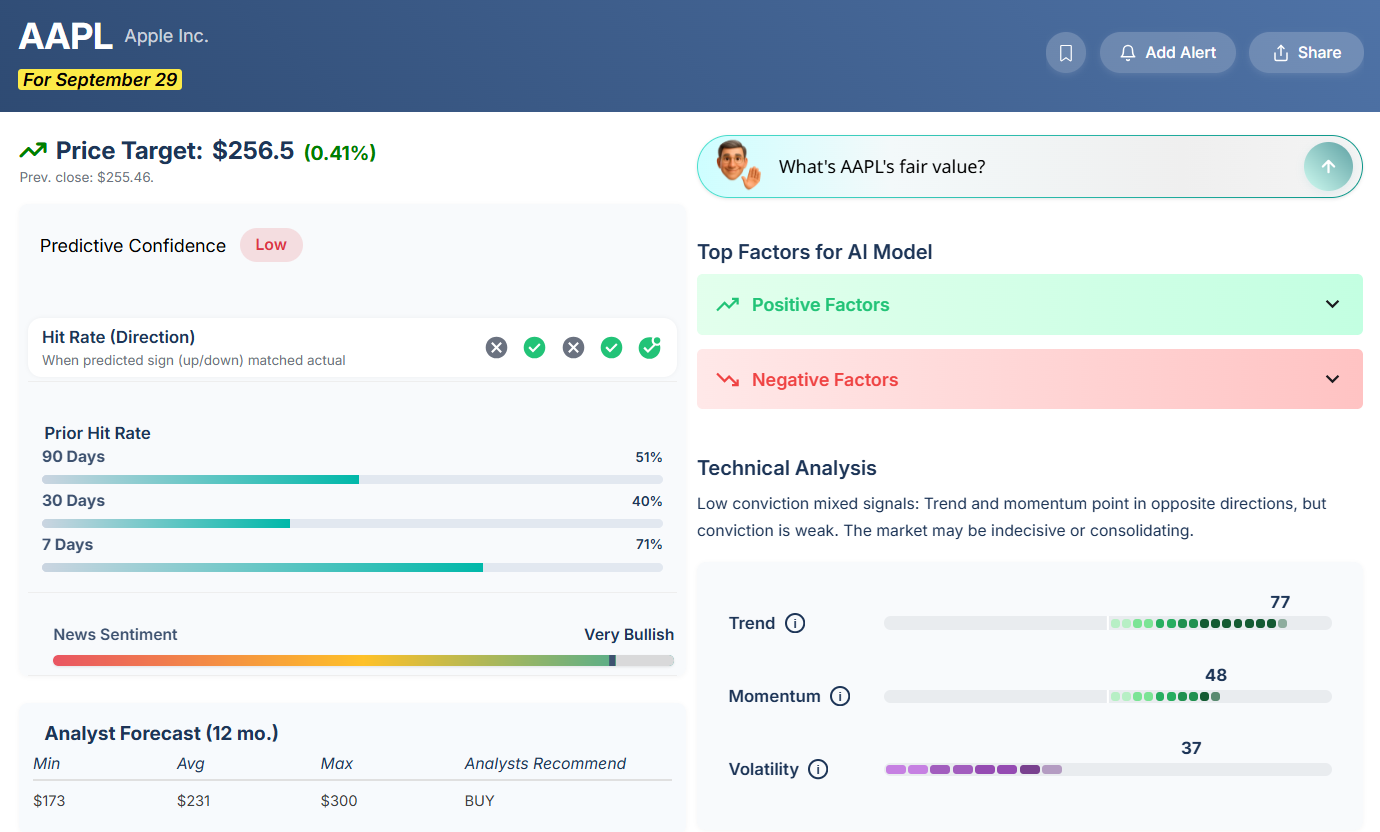The width and height of the screenshot is (1380, 832).
Task: Click the $256.5 price target value
Action: [253, 151]
